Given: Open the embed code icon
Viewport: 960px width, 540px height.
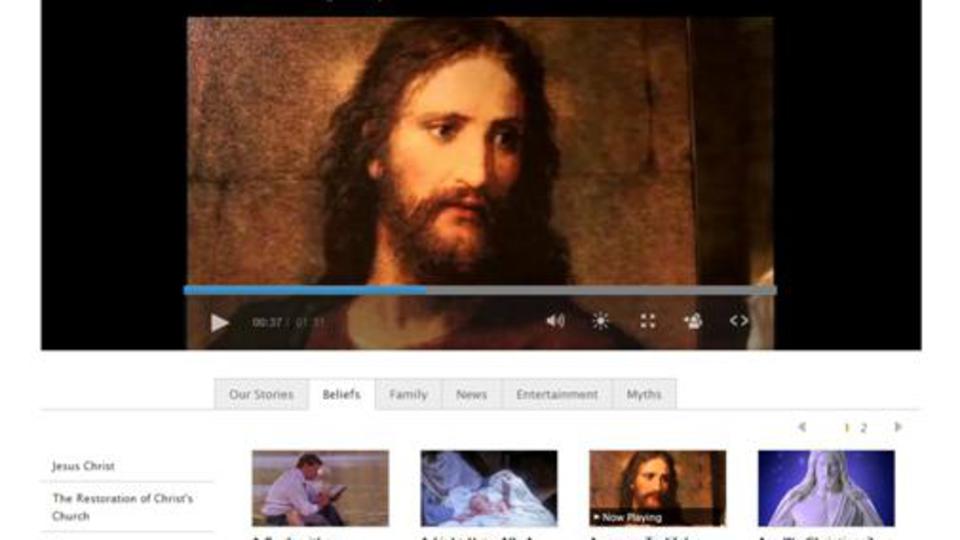Looking at the screenshot, I should [739, 321].
